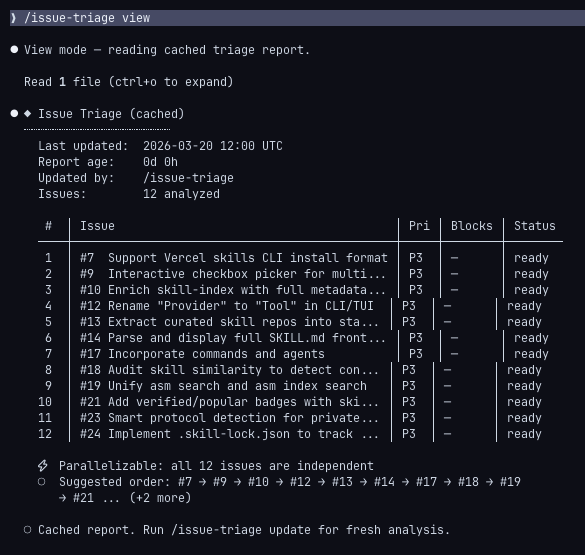Click the bullet beside 'View mode' message

click(x=14, y=50)
